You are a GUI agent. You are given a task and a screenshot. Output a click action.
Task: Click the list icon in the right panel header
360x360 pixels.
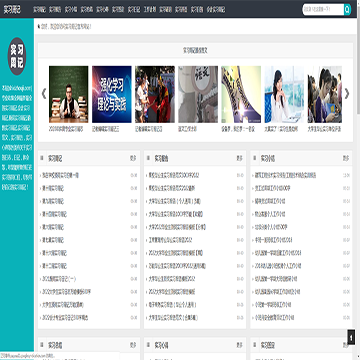[x=255, y=158]
